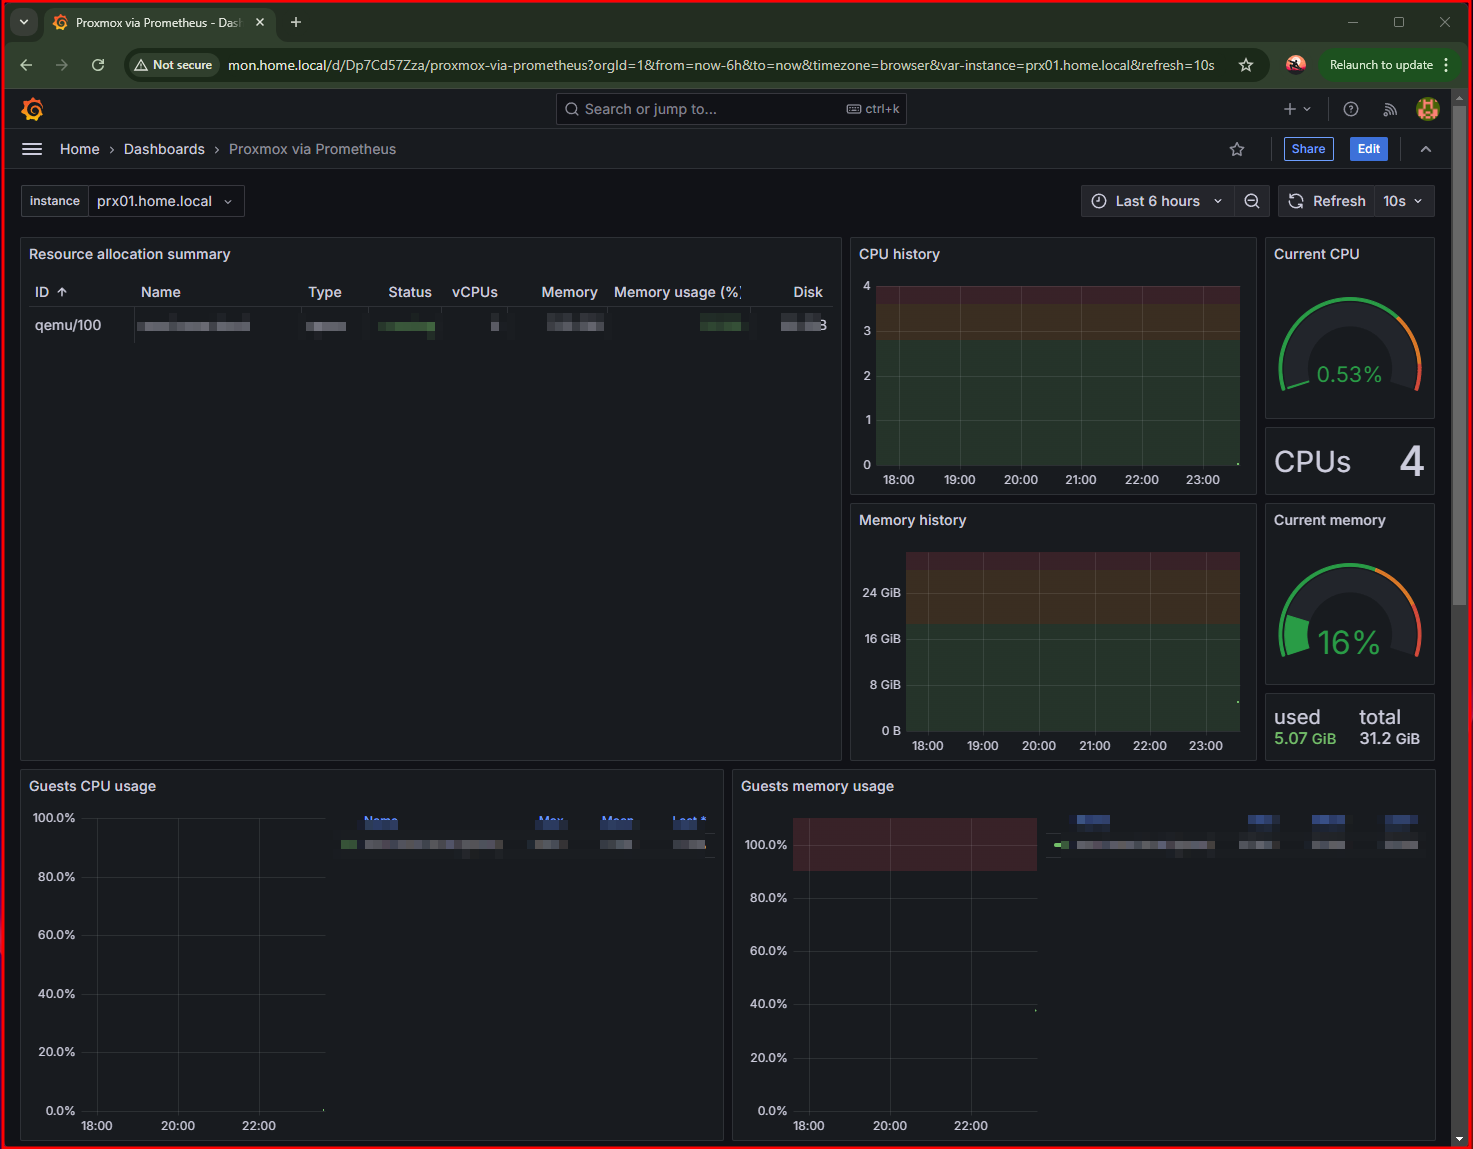Click the green legend swatch in Guests memory usage

tap(1061, 845)
